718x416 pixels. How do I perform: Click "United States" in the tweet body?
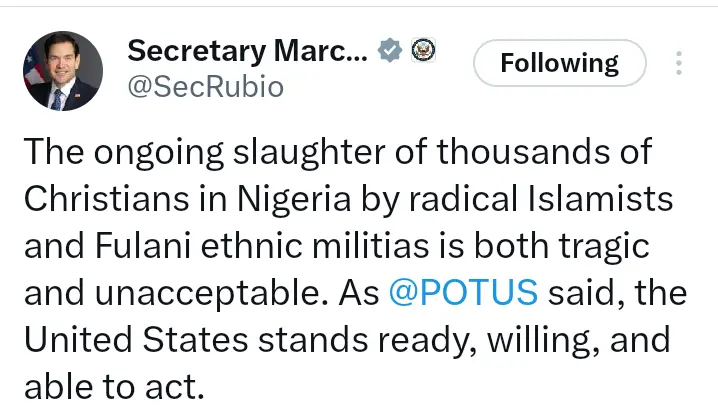(134, 340)
